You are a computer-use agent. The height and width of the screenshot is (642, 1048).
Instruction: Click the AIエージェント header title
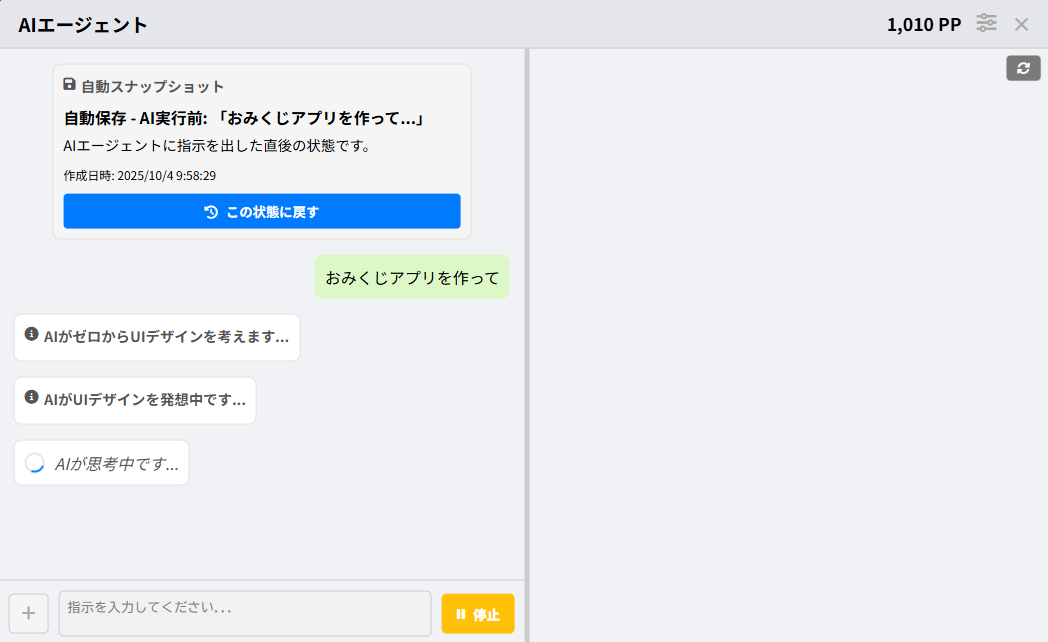[83, 25]
